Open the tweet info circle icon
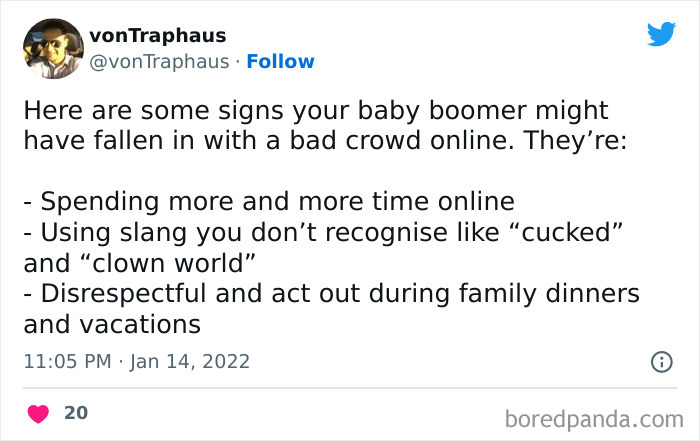Image resolution: width=700 pixels, height=441 pixels. pyautogui.click(x=661, y=361)
